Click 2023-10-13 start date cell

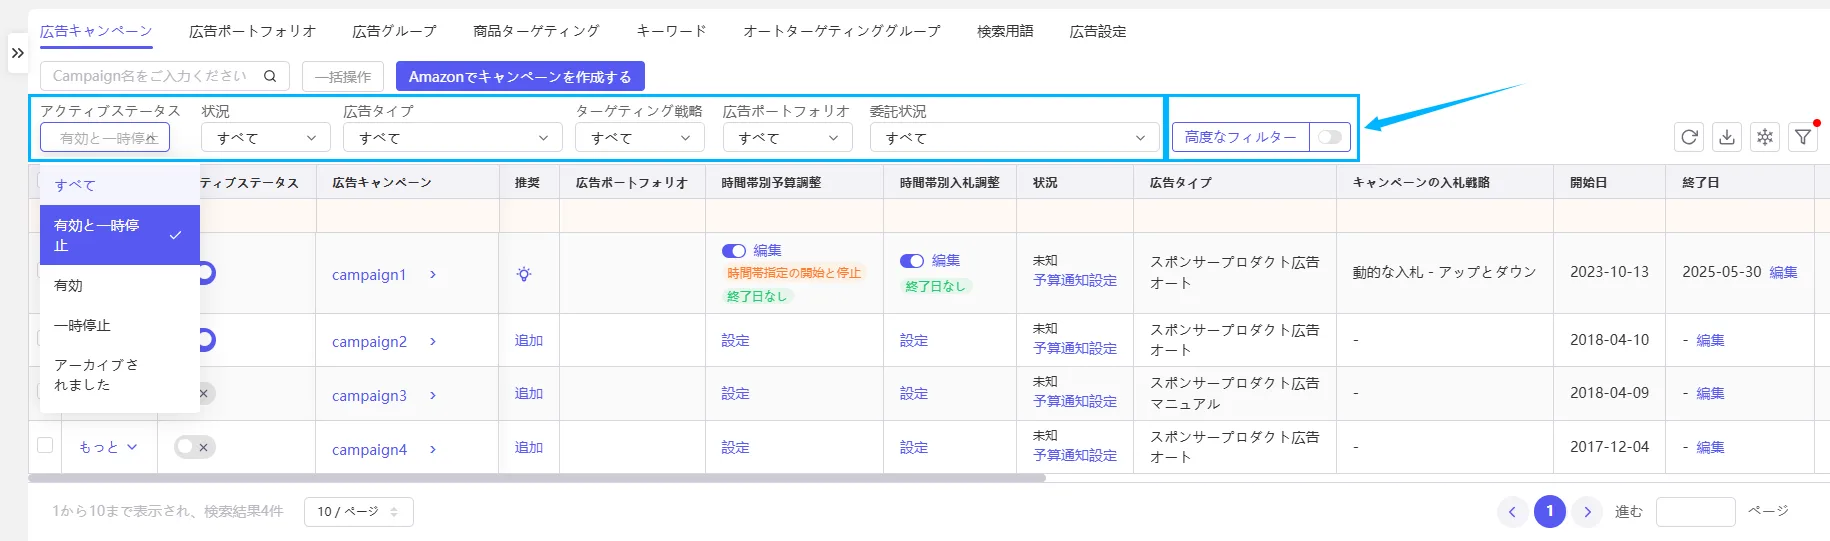1609,272
